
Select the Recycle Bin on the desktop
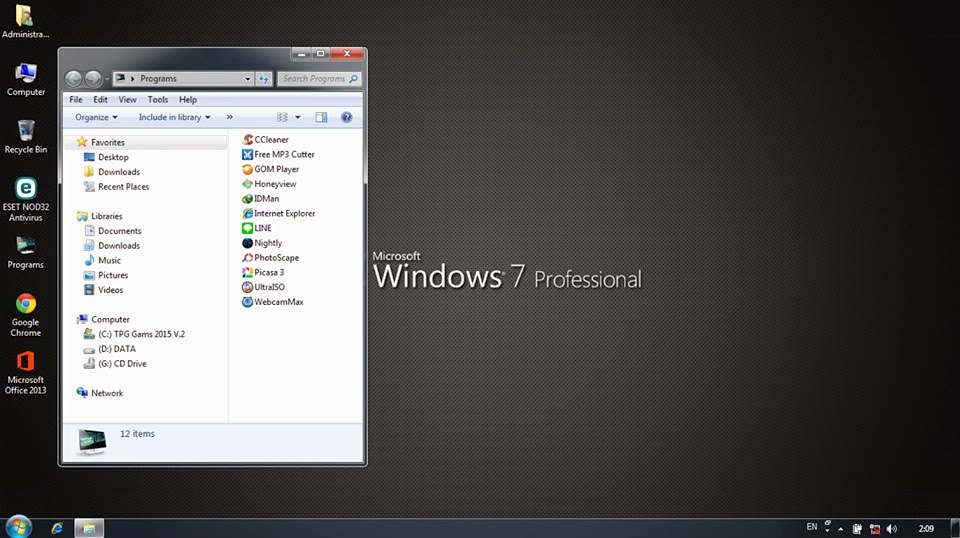pyautogui.click(x=26, y=136)
